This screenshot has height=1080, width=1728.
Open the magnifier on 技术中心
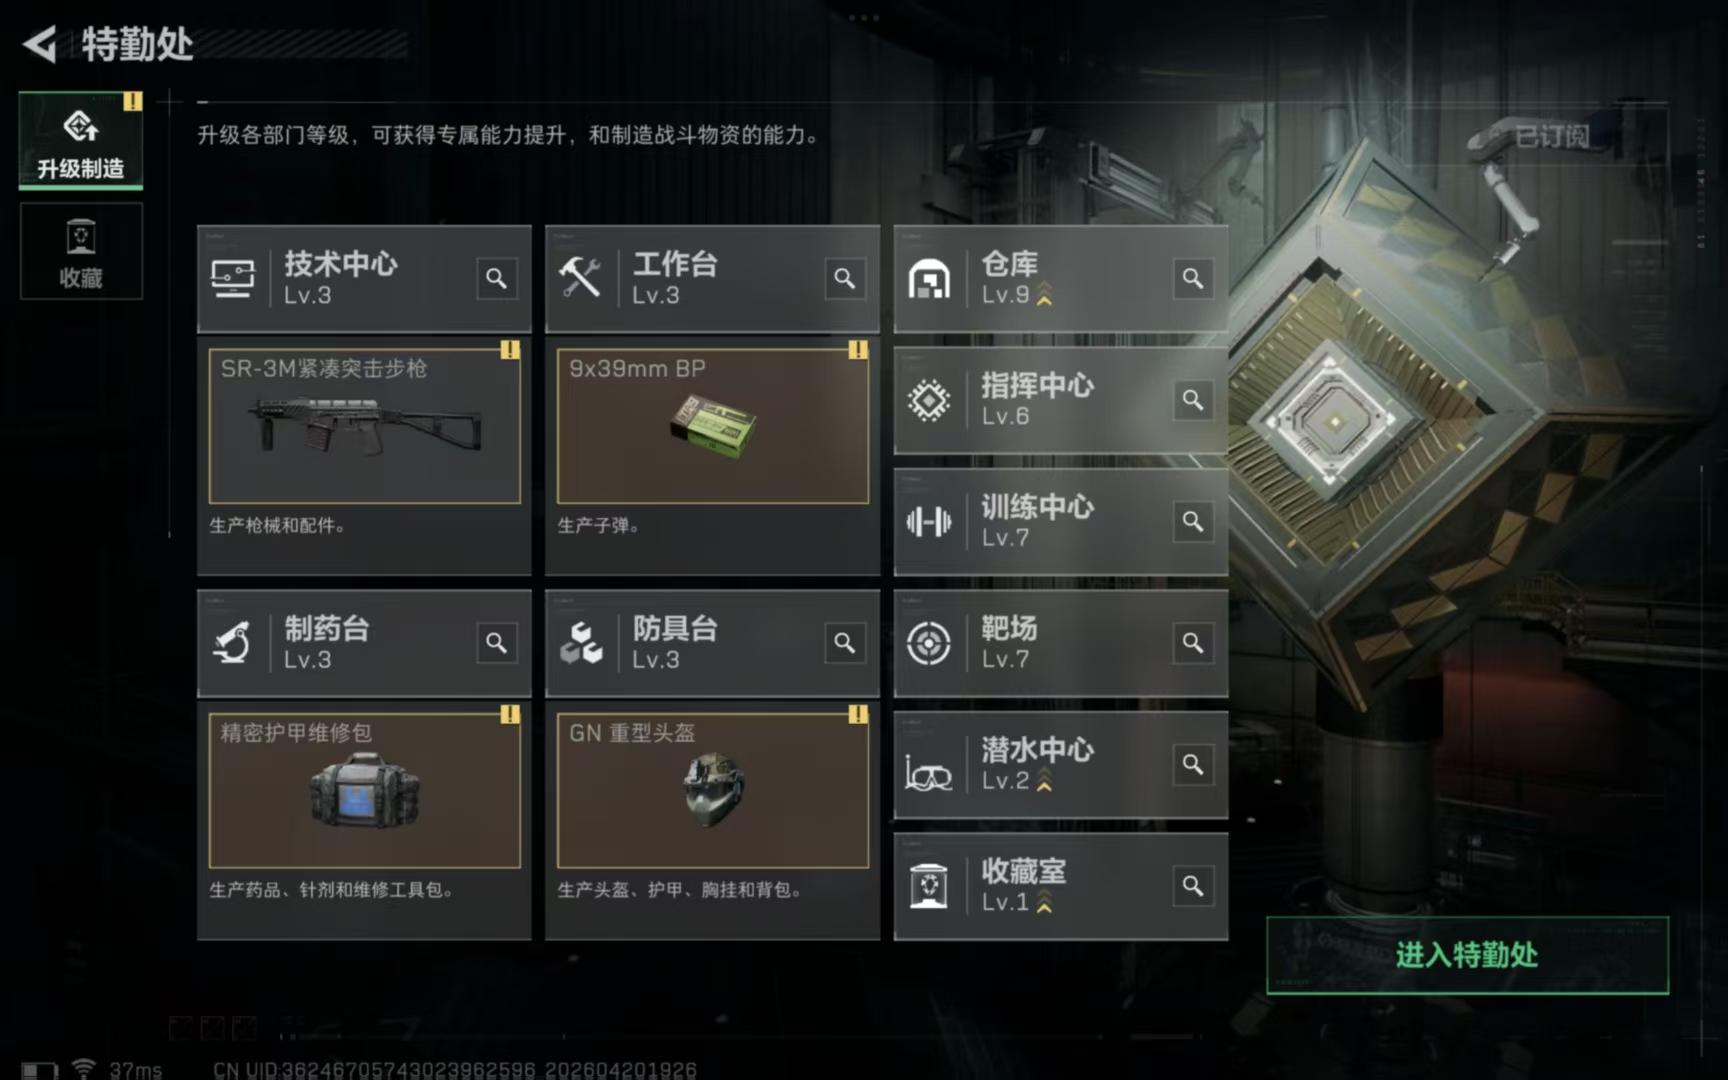(496, 278)
